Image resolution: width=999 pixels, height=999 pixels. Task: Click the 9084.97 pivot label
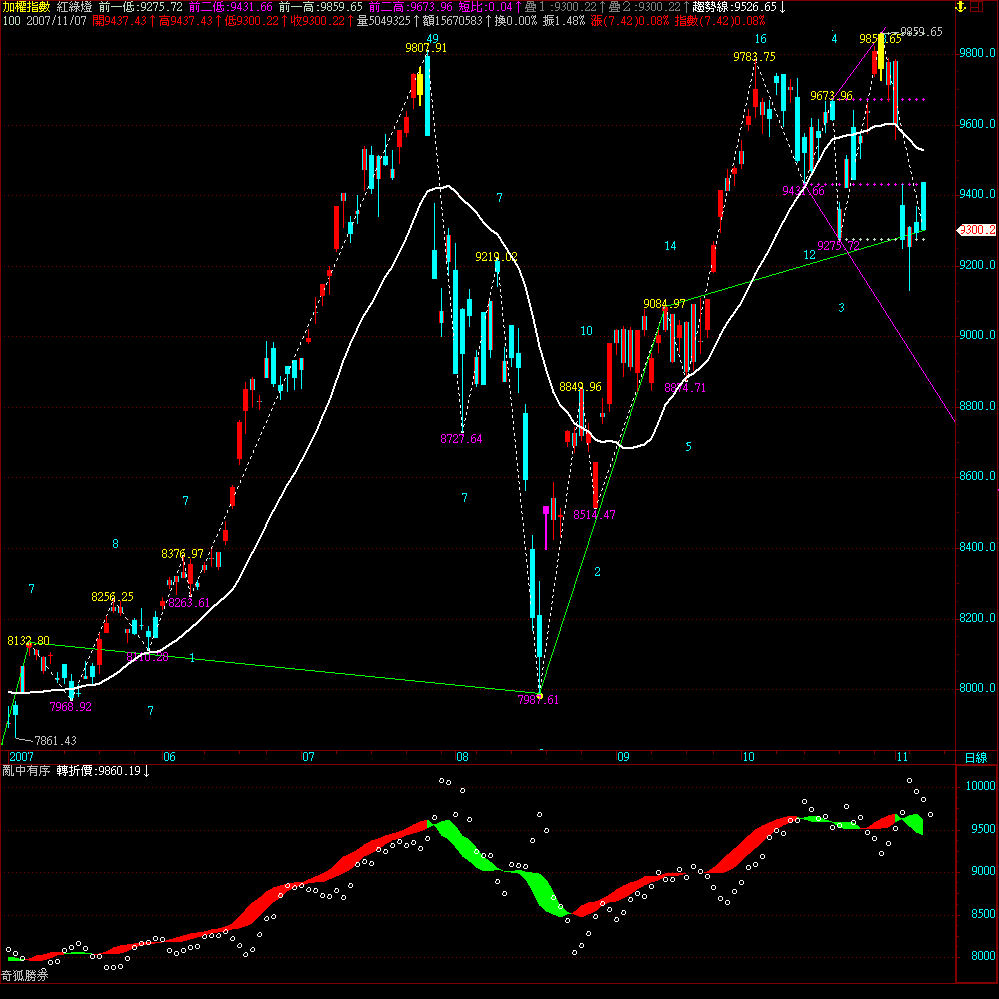point(664,303)
